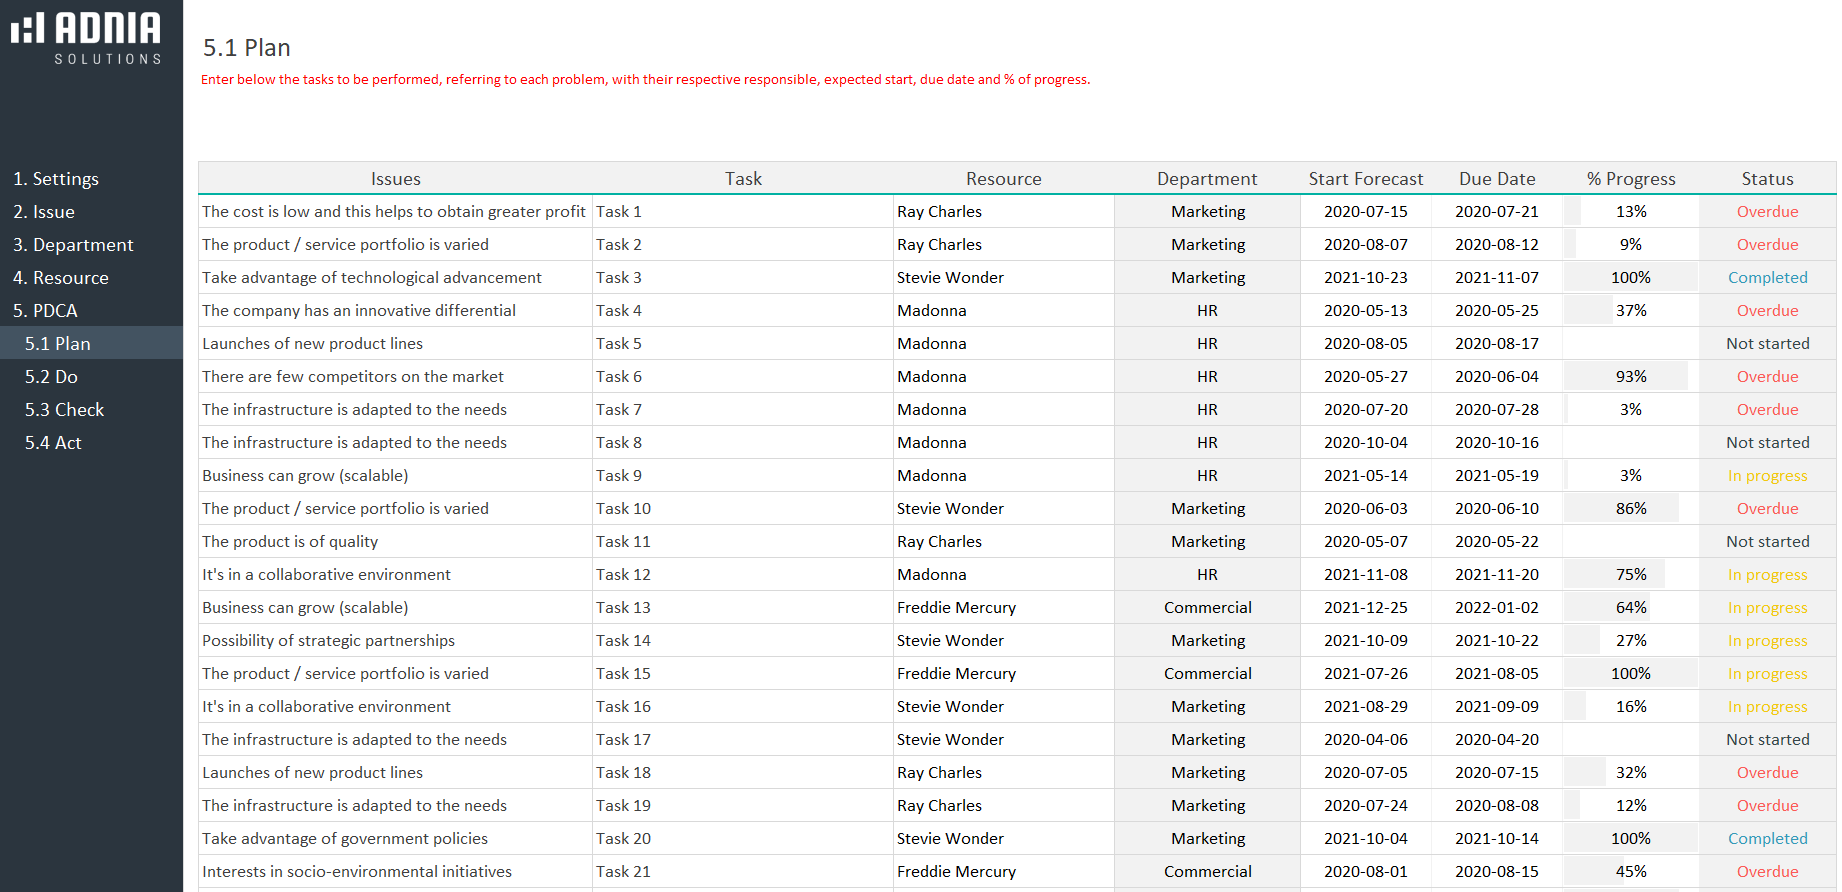
Task: Click the Issues column header
Action: click(x=395, y=179)
